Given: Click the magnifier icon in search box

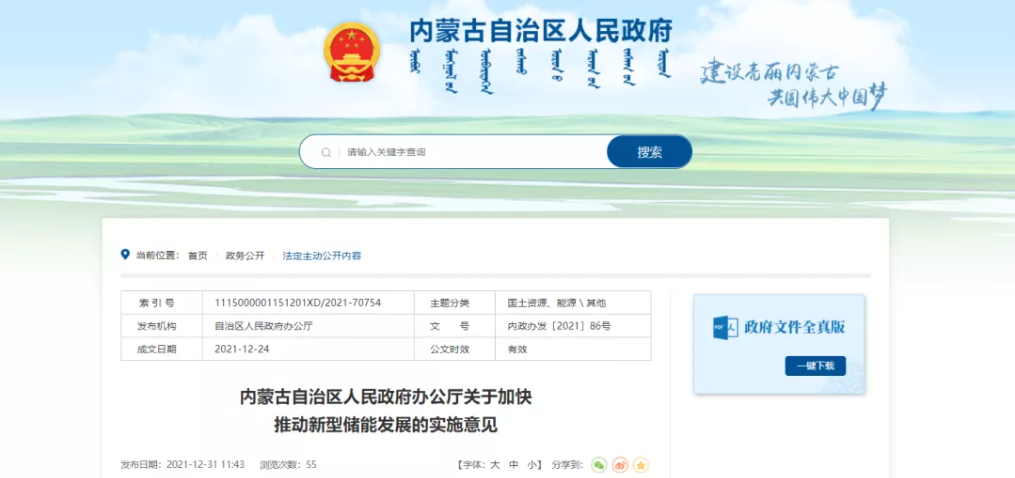Looking at the screenshot, I should (x=326, y=152).
